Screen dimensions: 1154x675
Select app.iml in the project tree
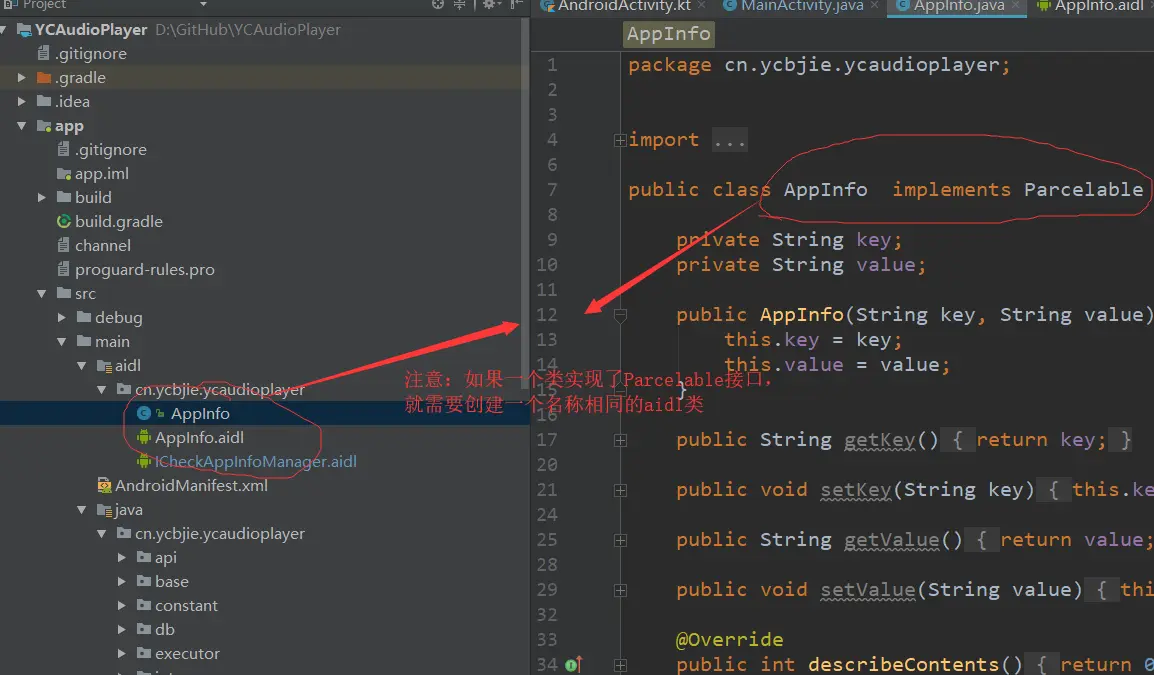102,174
